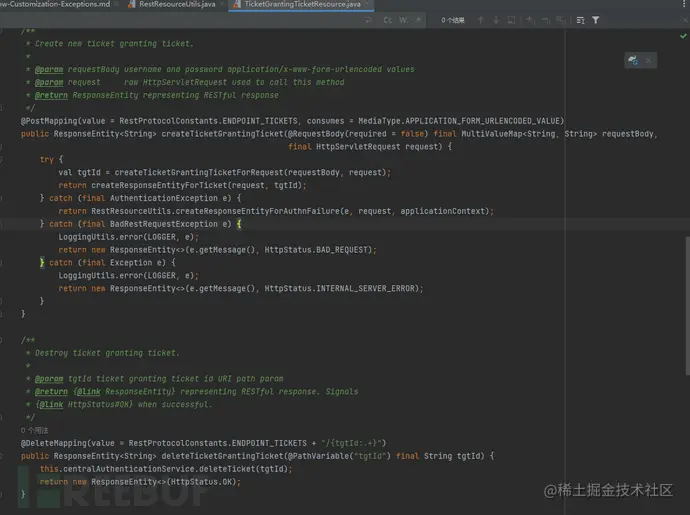This screenshot has height=515, width=690.
Task: Select the TicketGrantingTicketResource.java tab
Action: pos(302,4)
